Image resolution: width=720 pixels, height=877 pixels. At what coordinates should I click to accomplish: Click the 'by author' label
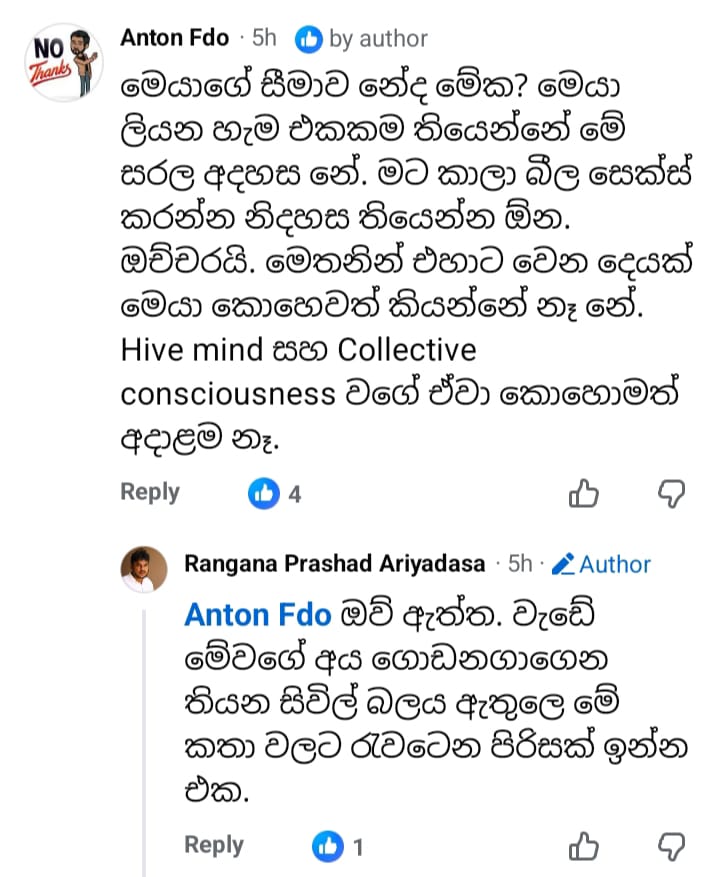click(378, 39)
